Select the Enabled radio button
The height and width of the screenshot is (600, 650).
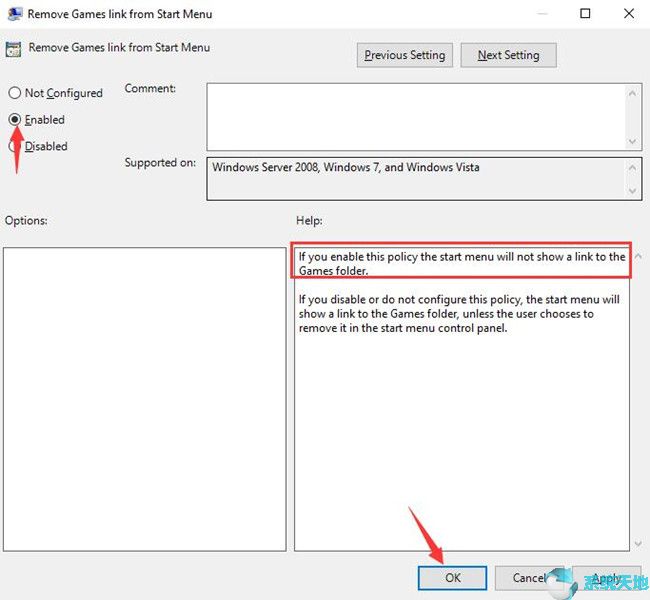tap(15, 120)
